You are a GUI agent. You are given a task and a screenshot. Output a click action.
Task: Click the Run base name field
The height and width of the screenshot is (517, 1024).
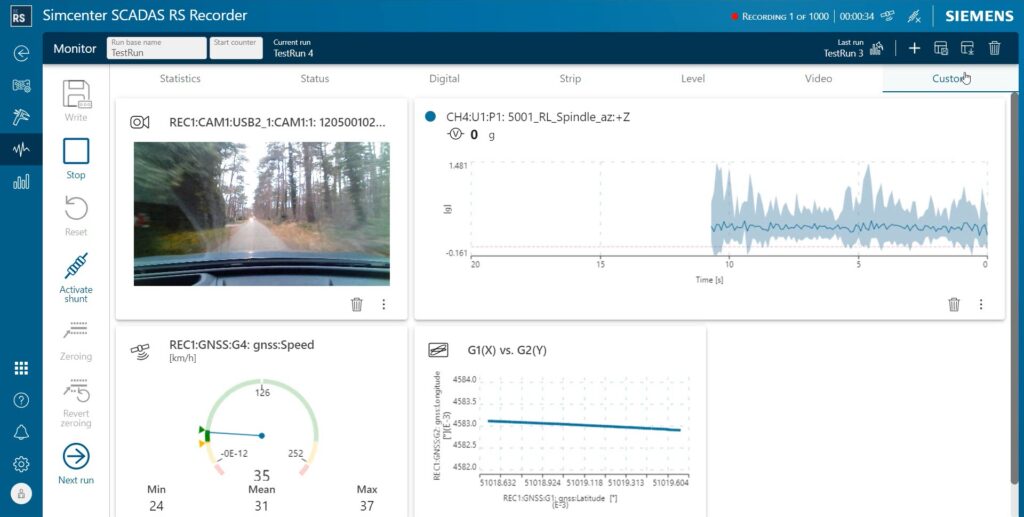155,53
